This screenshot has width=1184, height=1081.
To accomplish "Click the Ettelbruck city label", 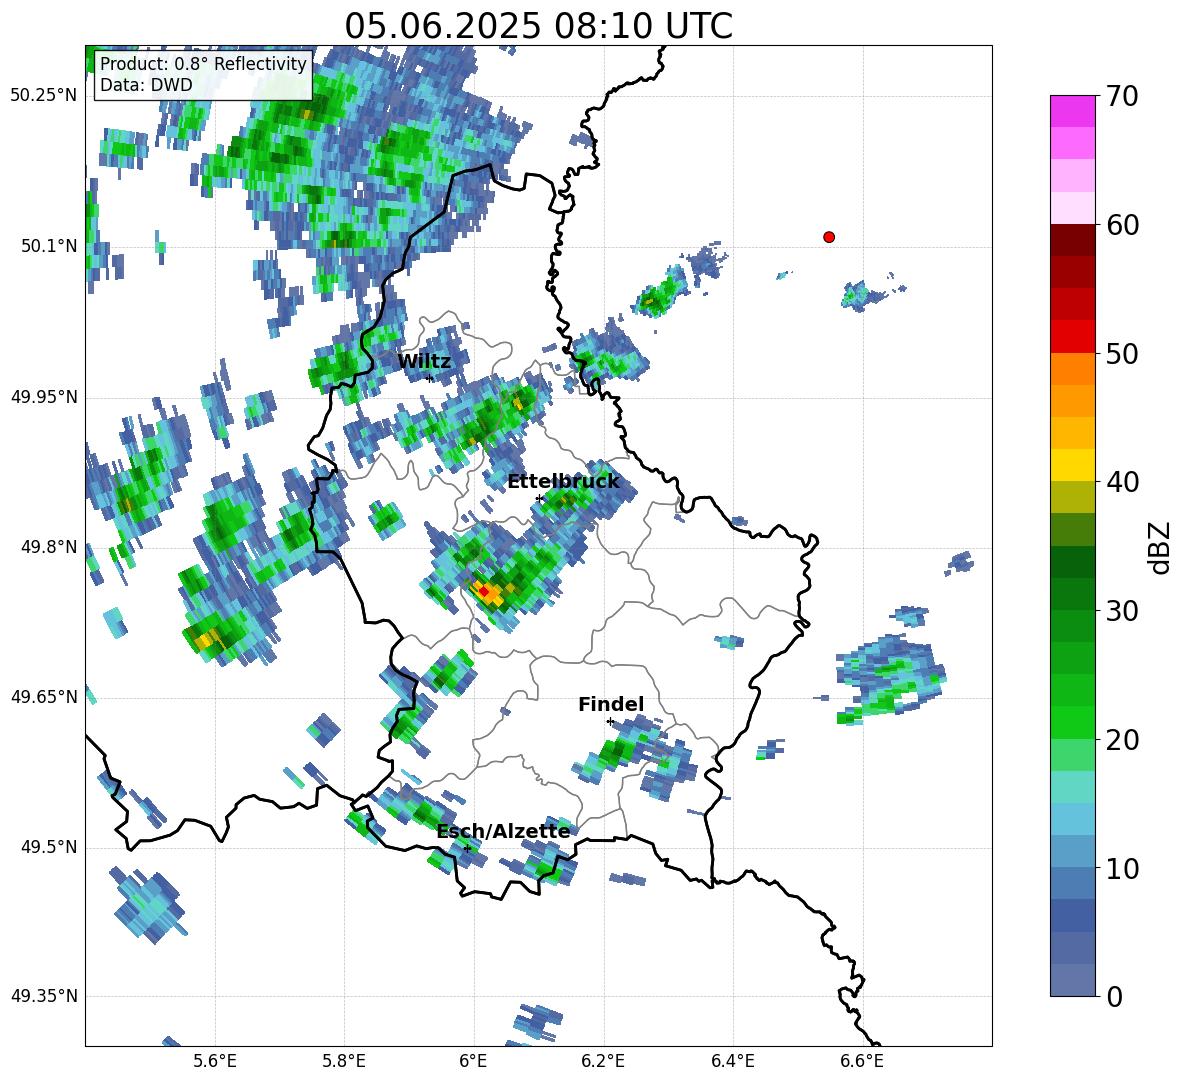I will point(563,482).
